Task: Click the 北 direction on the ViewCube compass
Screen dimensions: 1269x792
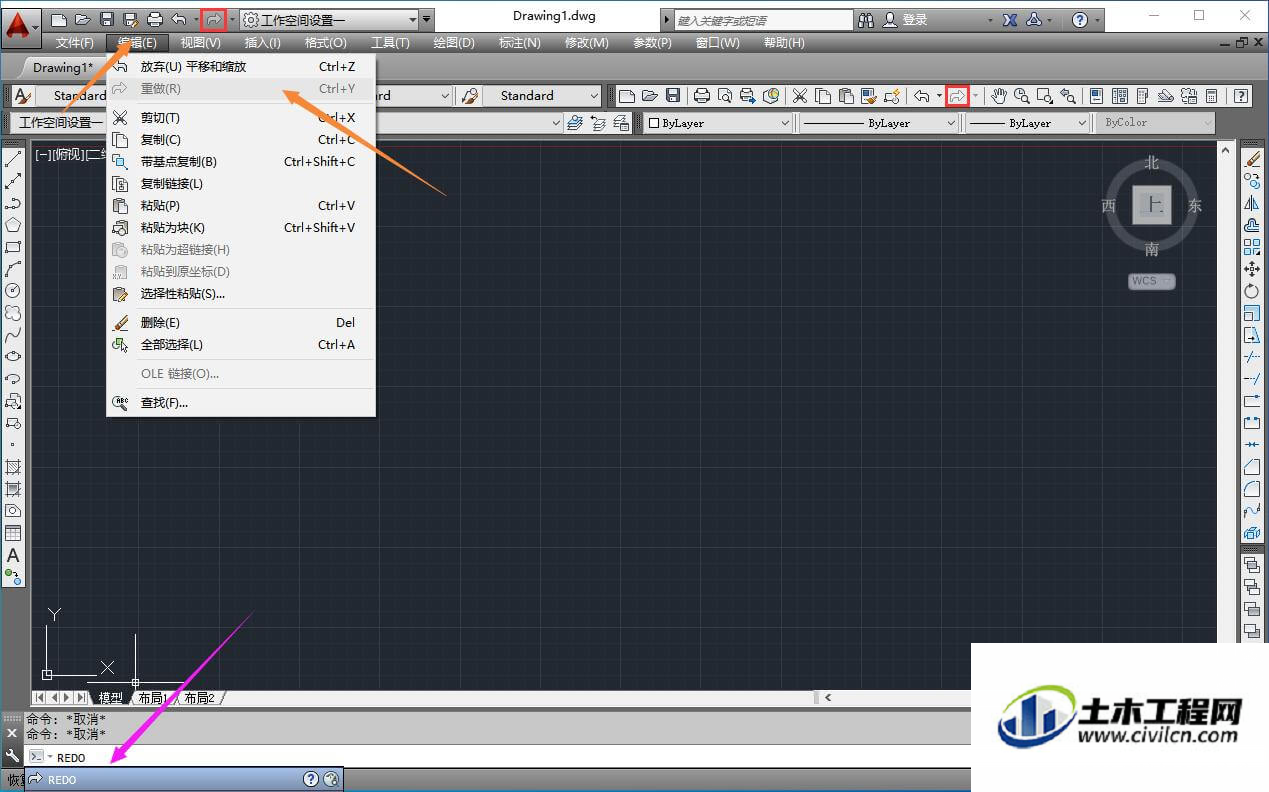Action: [1152, 162]
